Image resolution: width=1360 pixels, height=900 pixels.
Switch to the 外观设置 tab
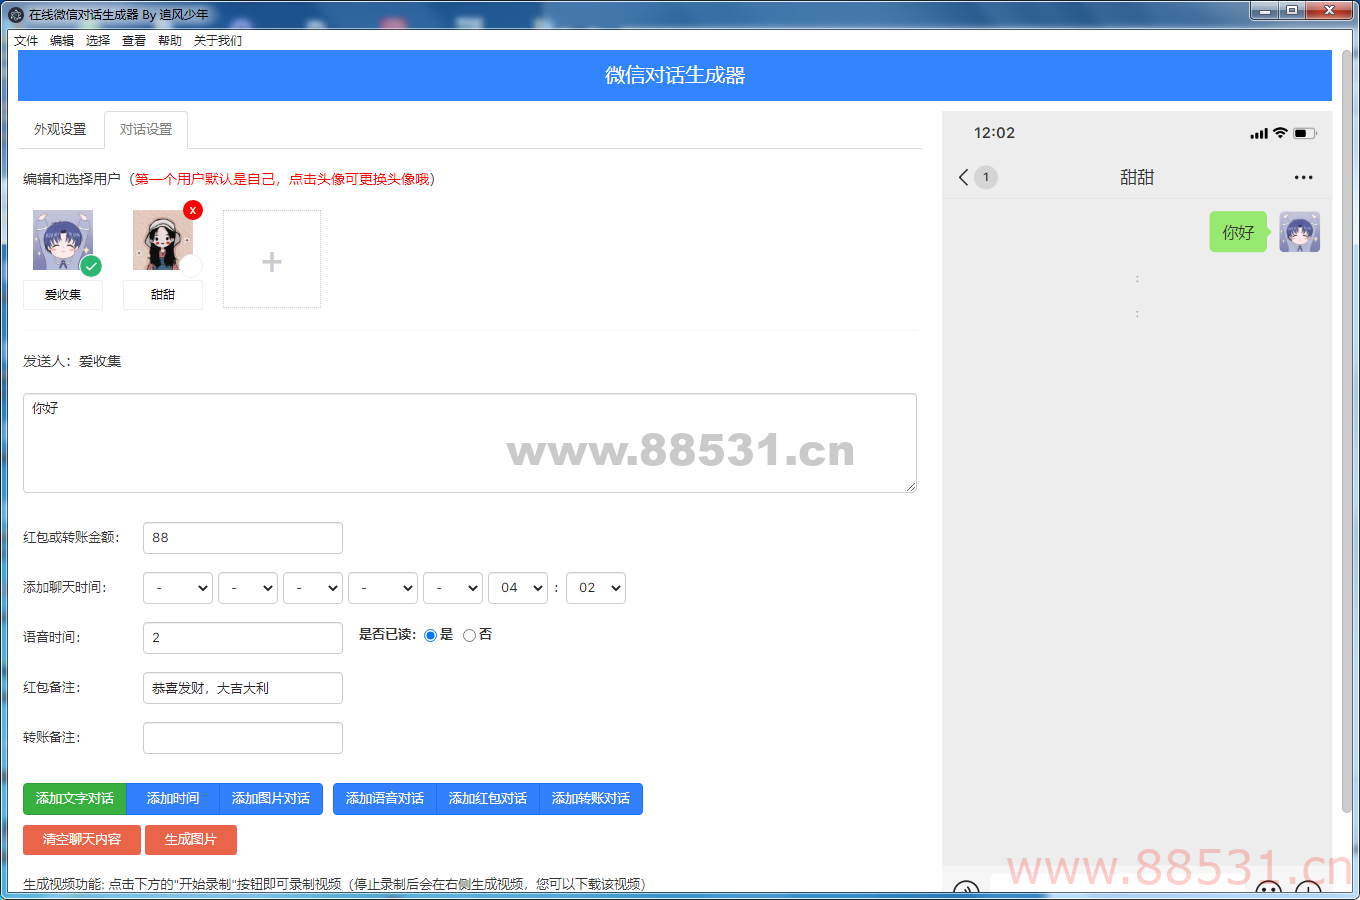[60, 130]
